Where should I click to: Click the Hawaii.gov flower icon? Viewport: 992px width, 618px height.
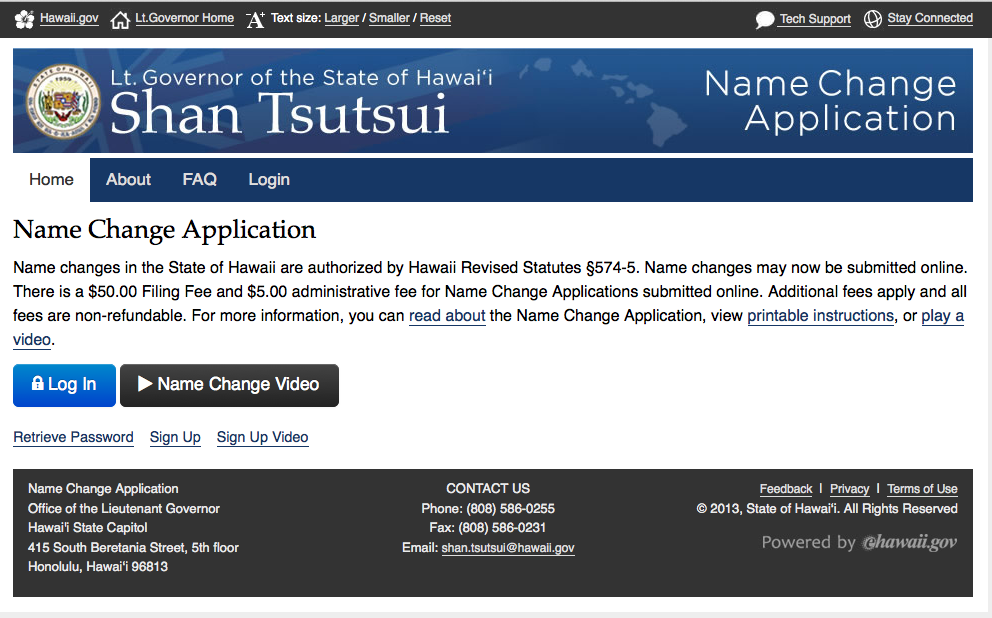pos(24,20)
